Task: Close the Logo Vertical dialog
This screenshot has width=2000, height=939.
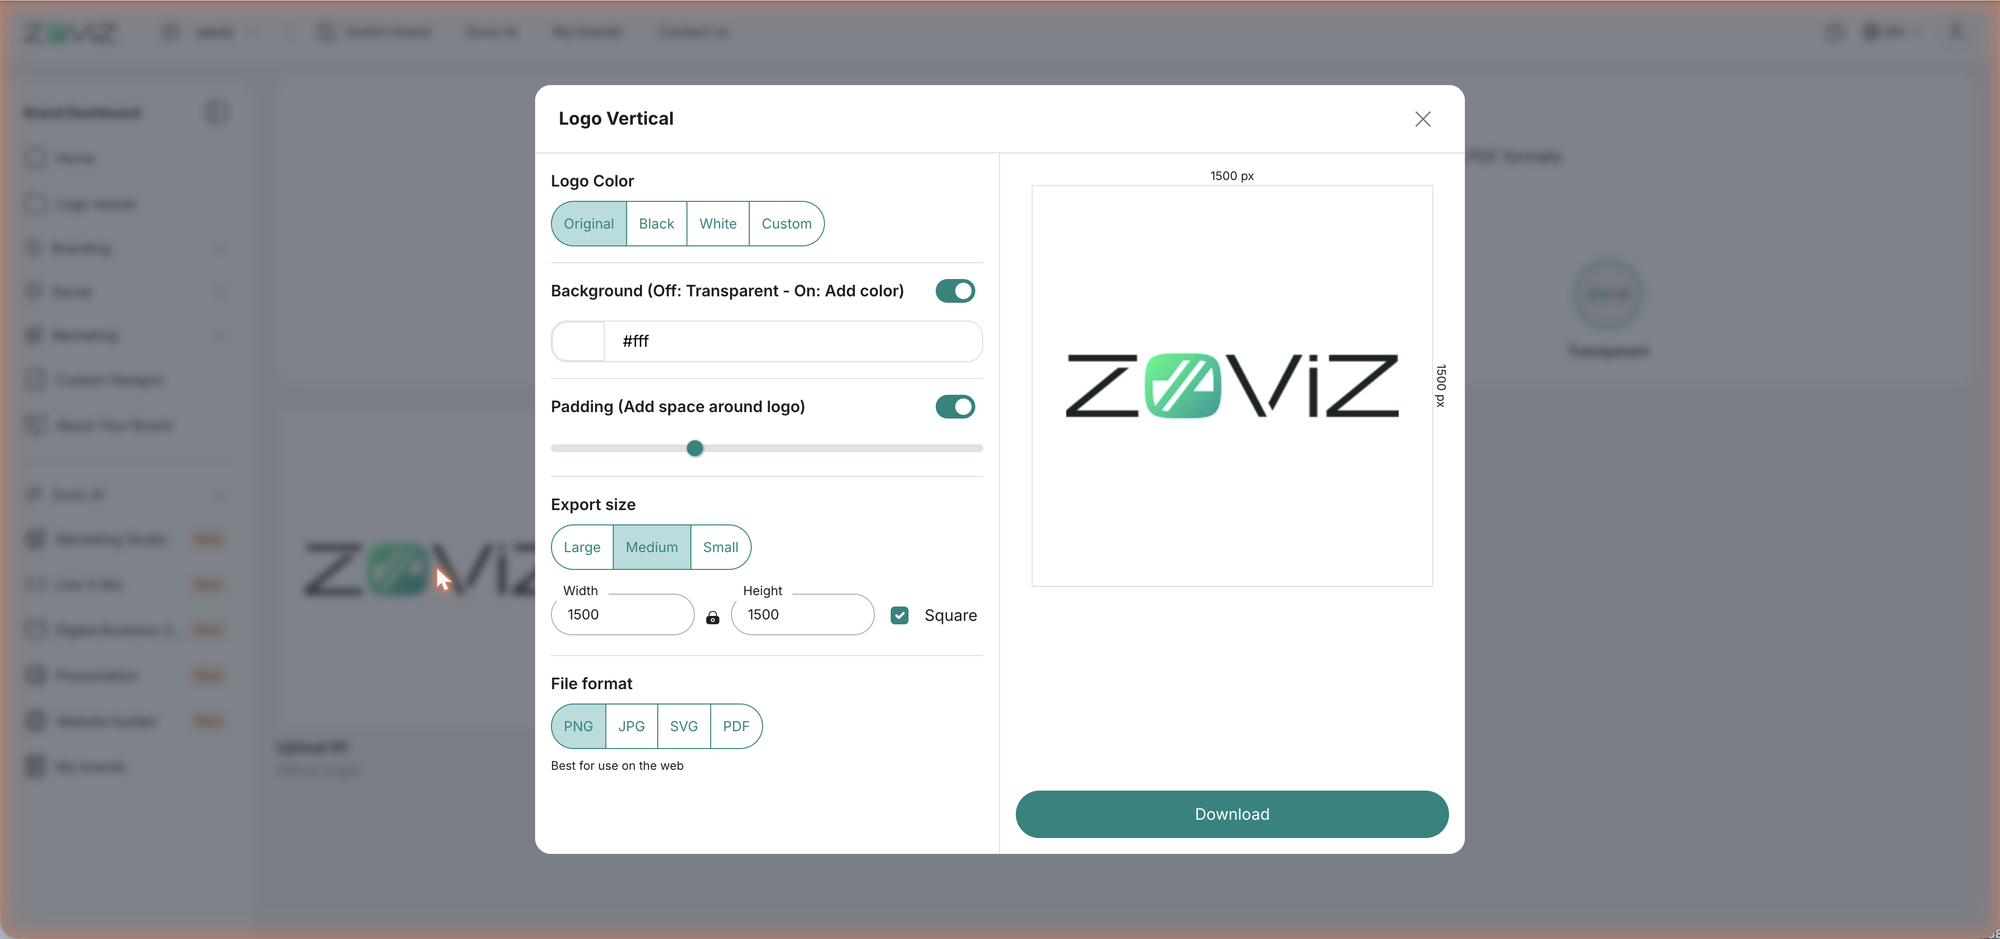Action: pos(1422,119)
